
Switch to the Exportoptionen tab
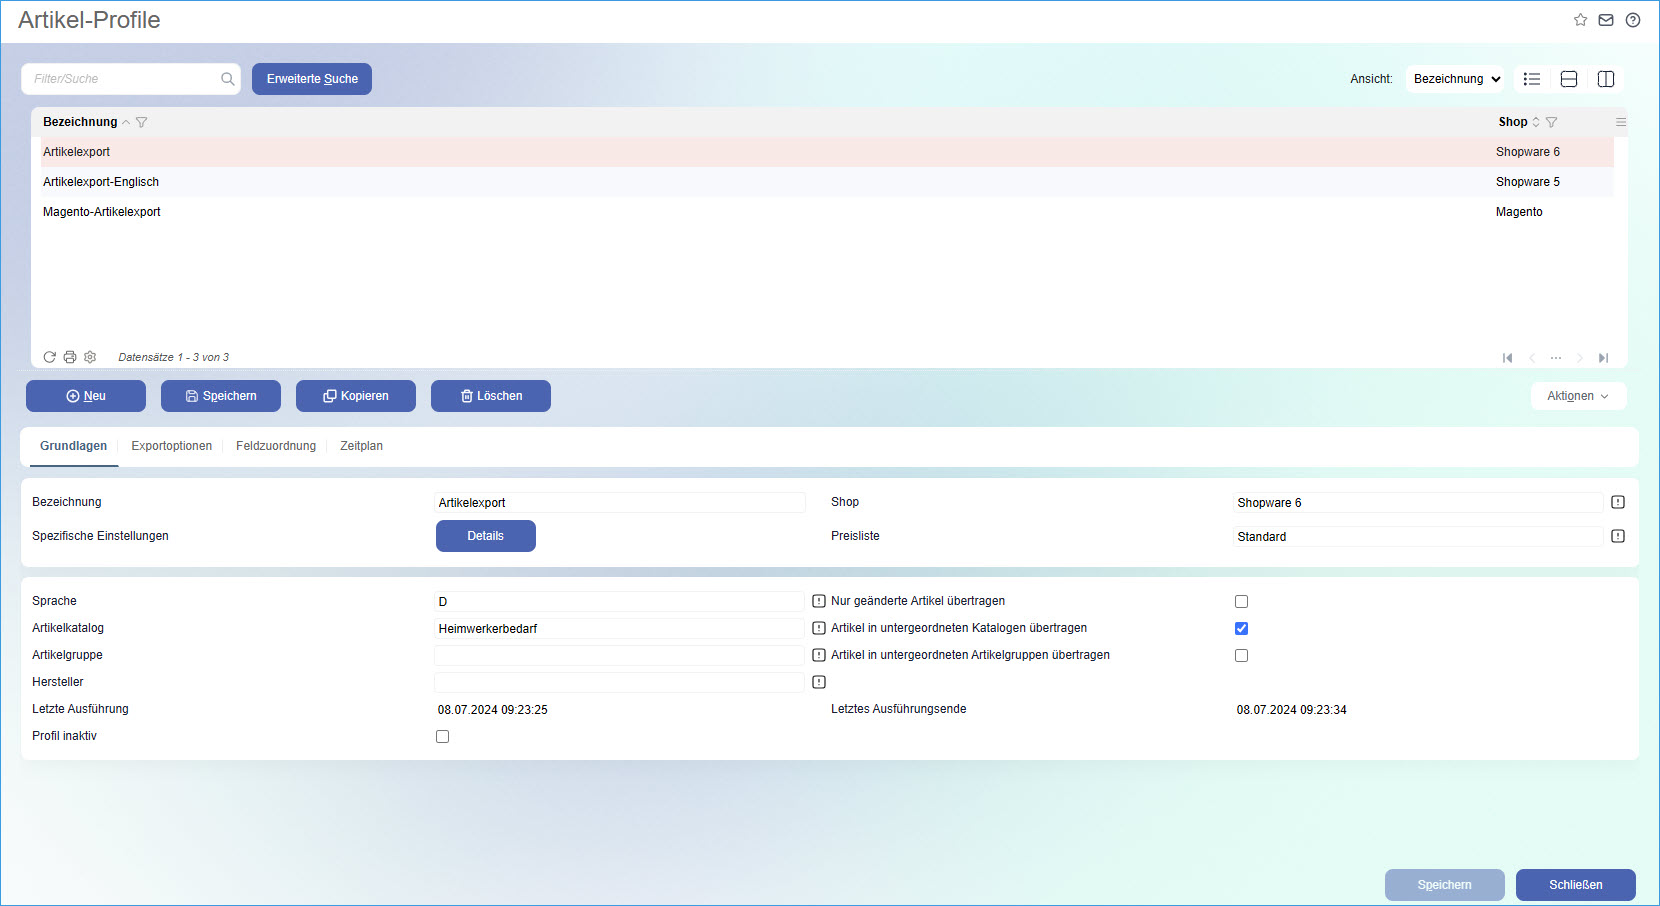(x=171, y=446)
